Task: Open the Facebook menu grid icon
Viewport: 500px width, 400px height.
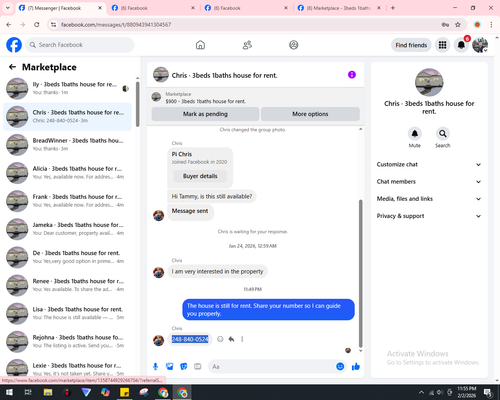Action: point(442,45)
